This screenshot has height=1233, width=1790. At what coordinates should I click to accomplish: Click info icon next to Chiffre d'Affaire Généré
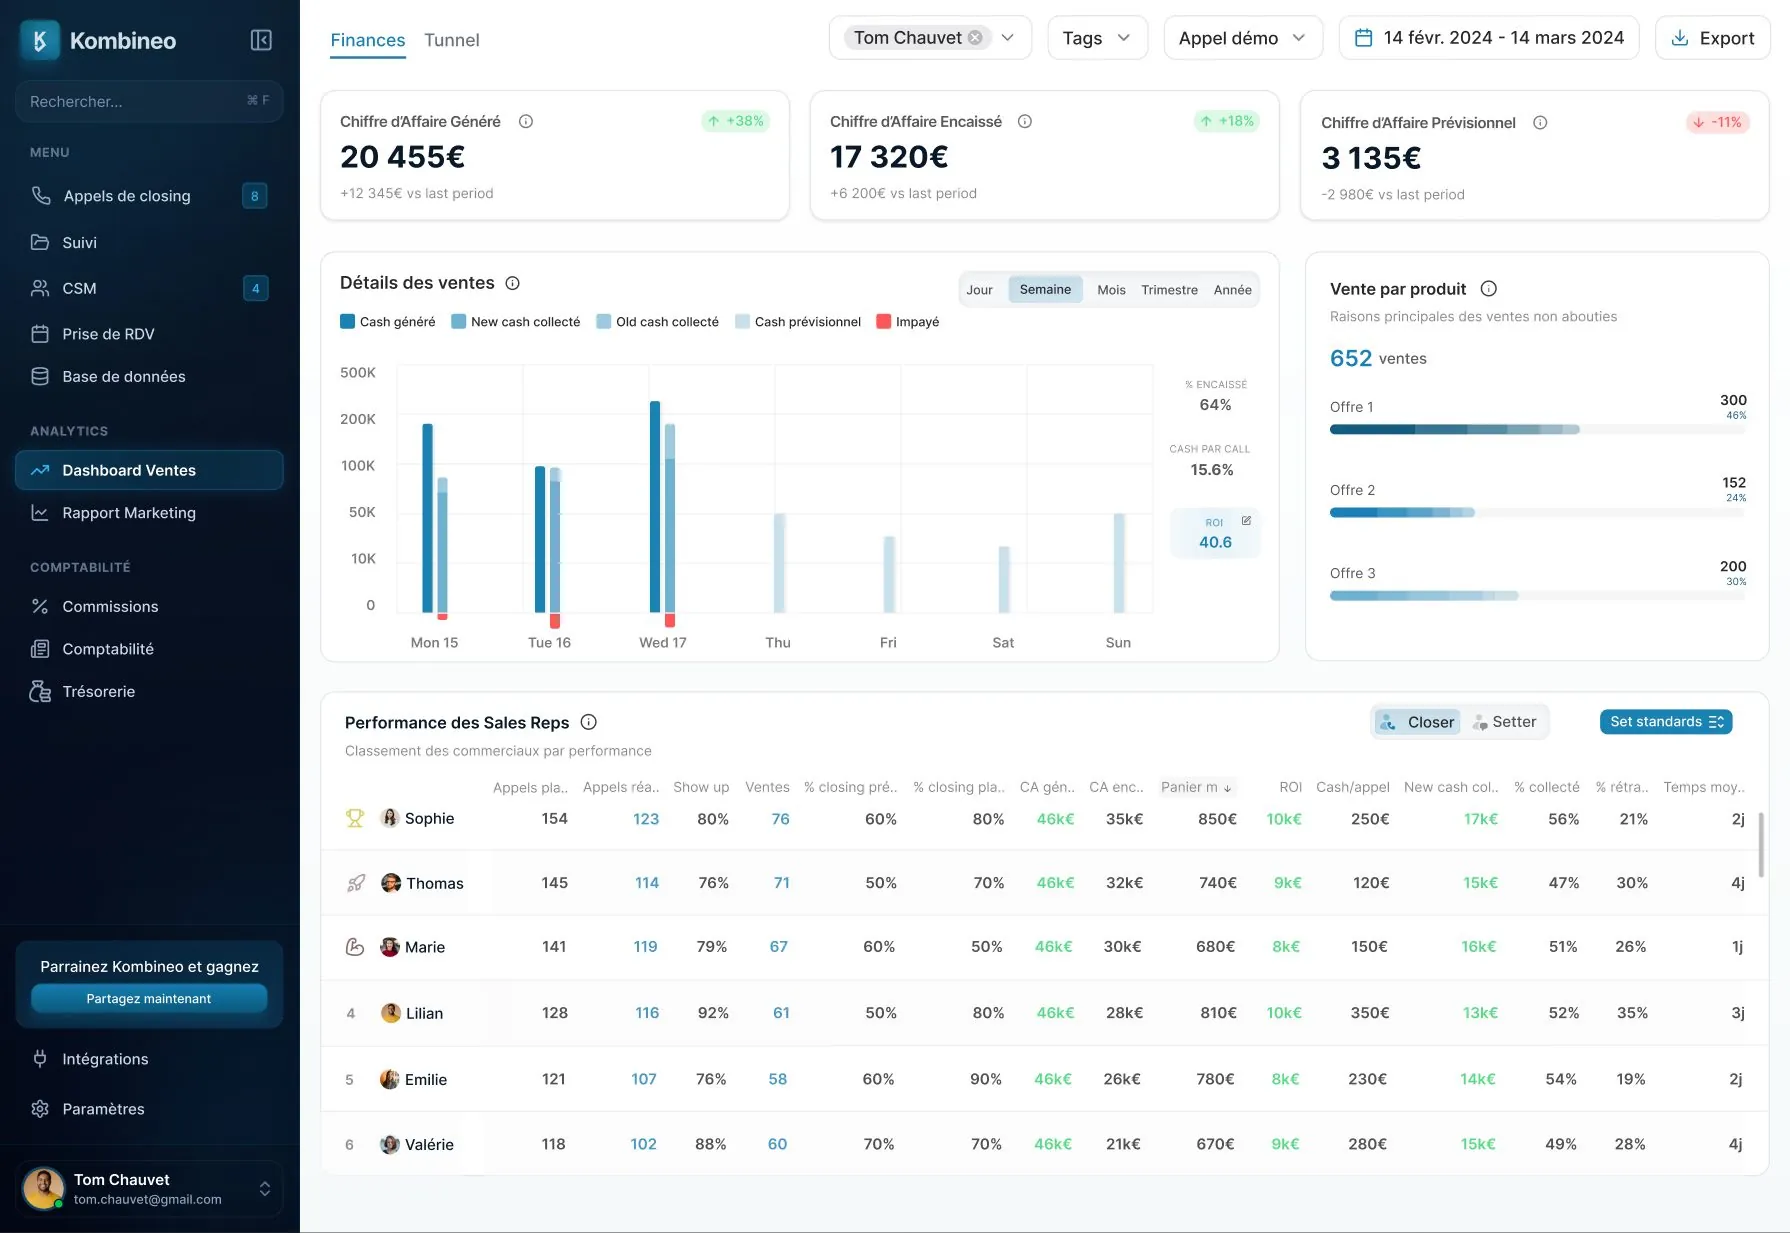pos(526,121)
